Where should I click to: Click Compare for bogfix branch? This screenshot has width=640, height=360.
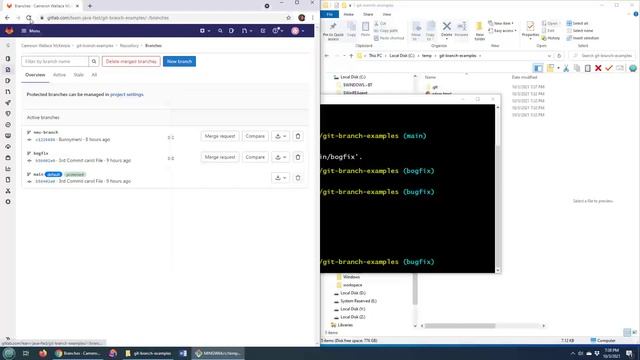pyautogui.click(x=255, y=157)
